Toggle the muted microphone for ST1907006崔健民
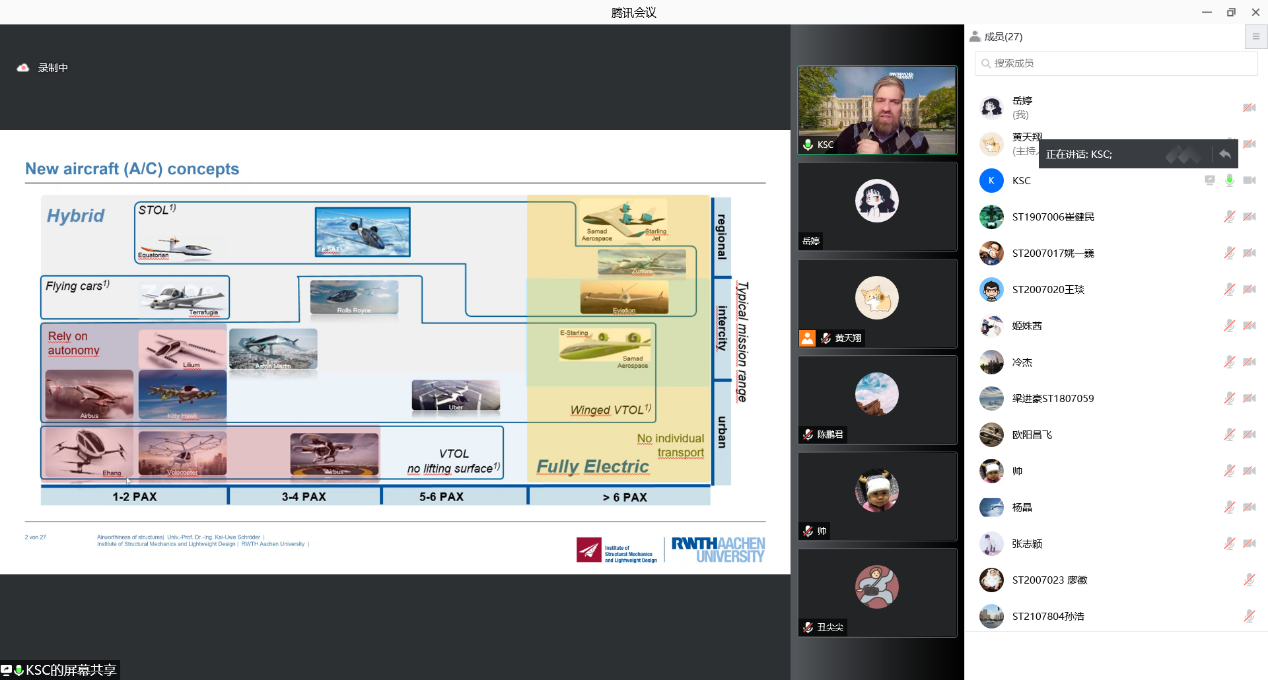This screenshot has width=1268, height=680. [x=1230, y=217]
